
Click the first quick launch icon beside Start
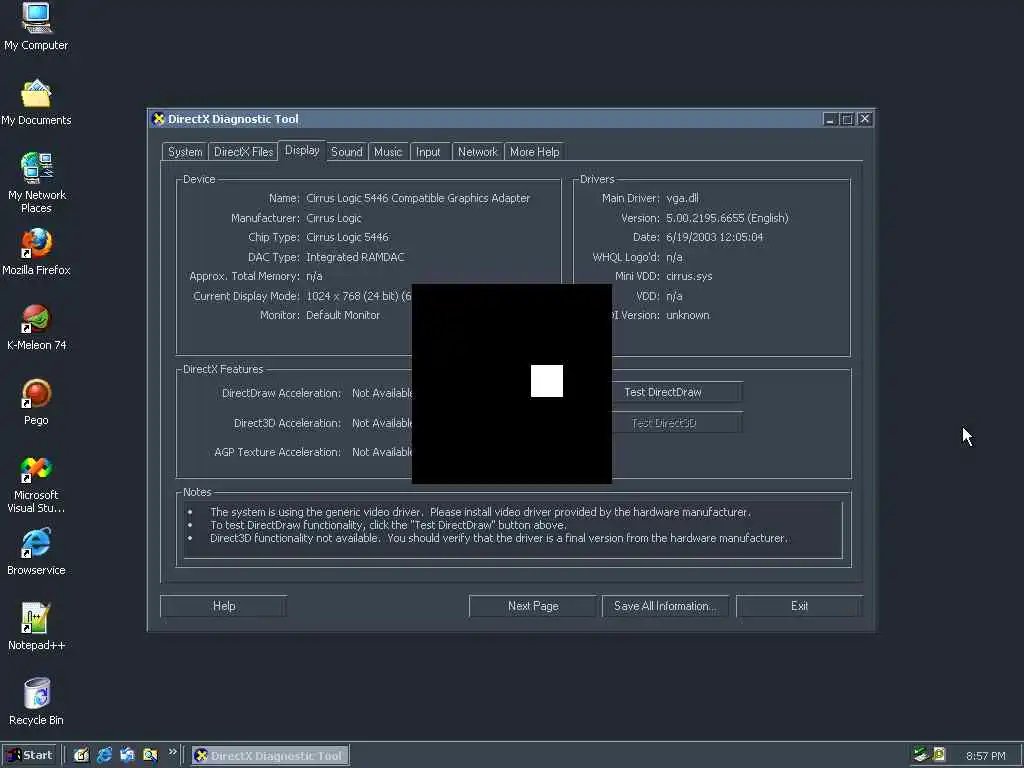[x=81, y=756]
